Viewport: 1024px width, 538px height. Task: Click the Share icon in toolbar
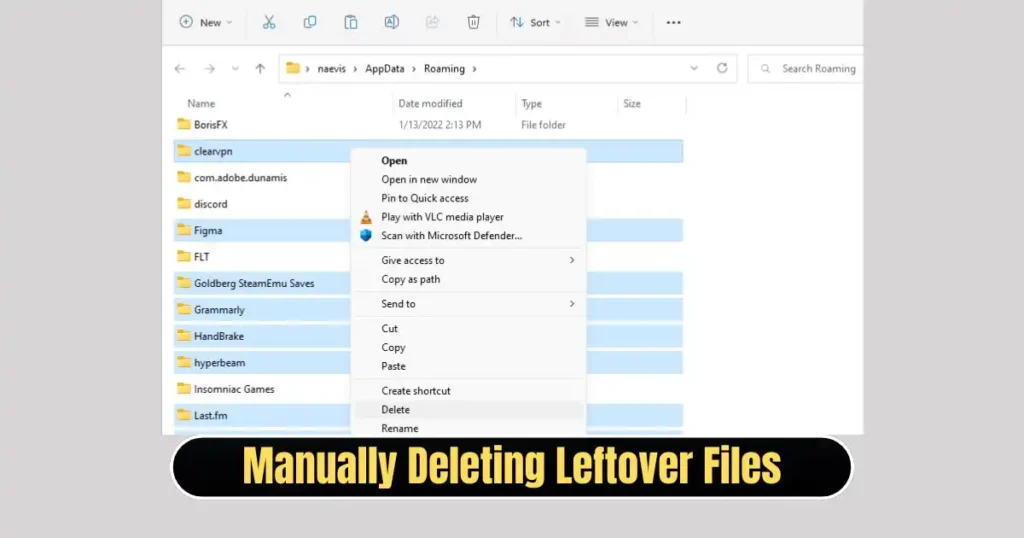point(432,22)
